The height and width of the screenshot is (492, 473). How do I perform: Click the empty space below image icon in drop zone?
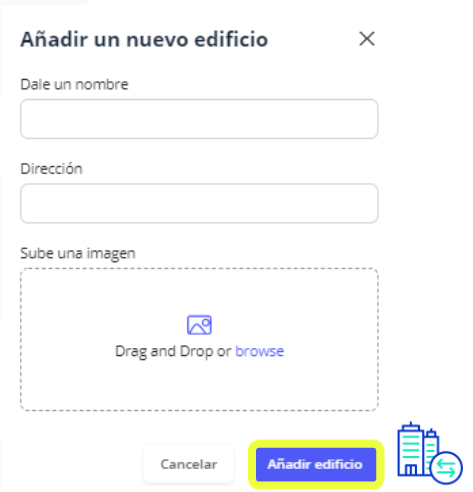point(199,385)
